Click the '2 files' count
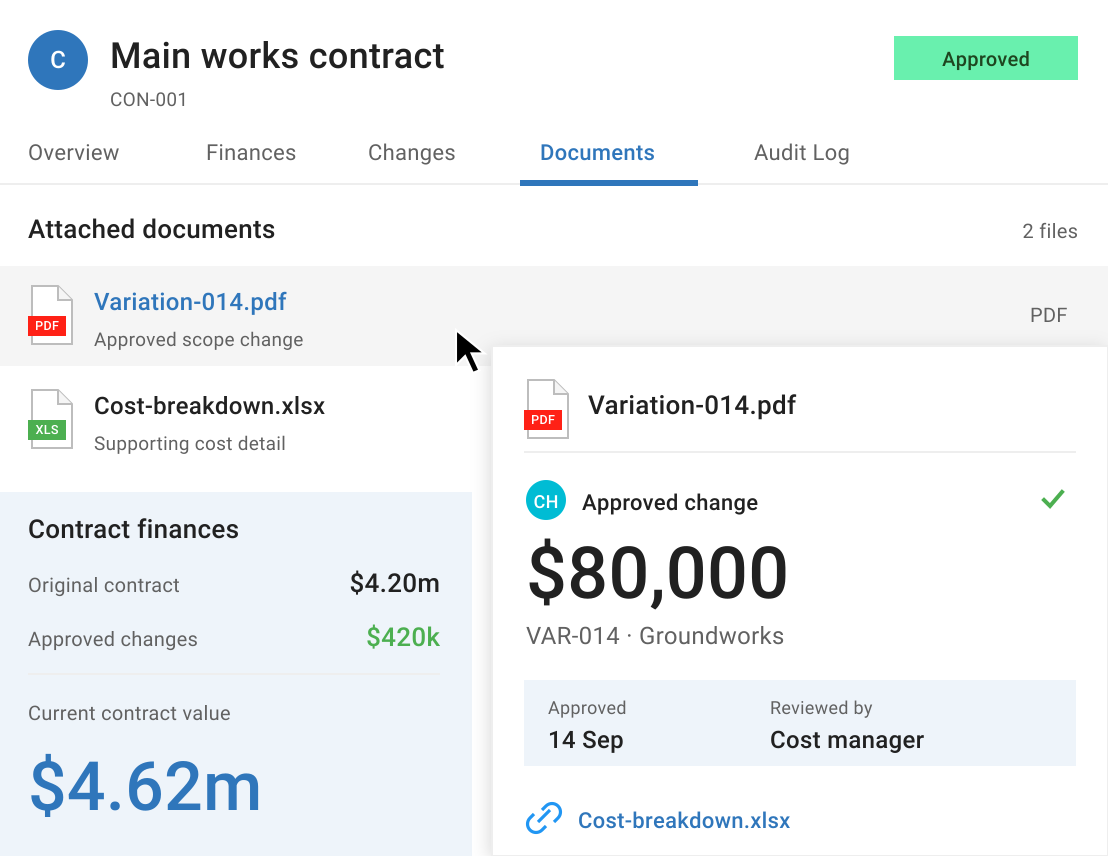This screenshot has height=856, width=1108. [x=1049, y=231]
